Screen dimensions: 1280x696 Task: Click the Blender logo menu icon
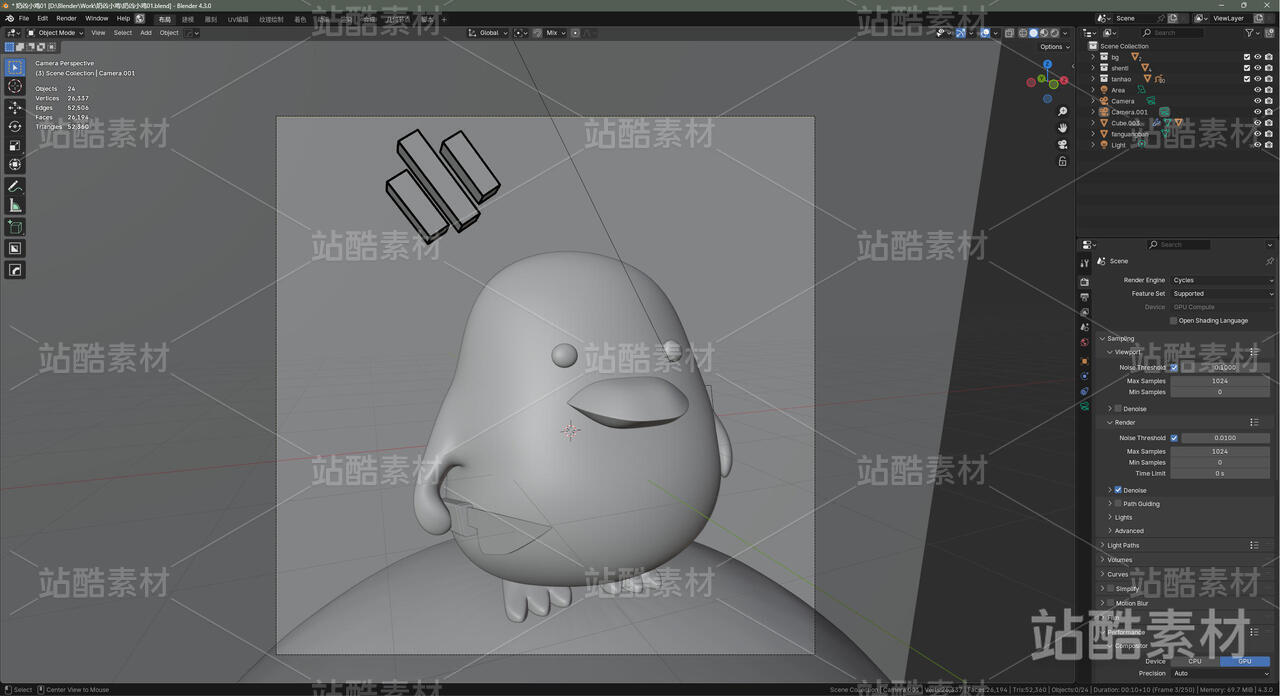click(9, 18)
